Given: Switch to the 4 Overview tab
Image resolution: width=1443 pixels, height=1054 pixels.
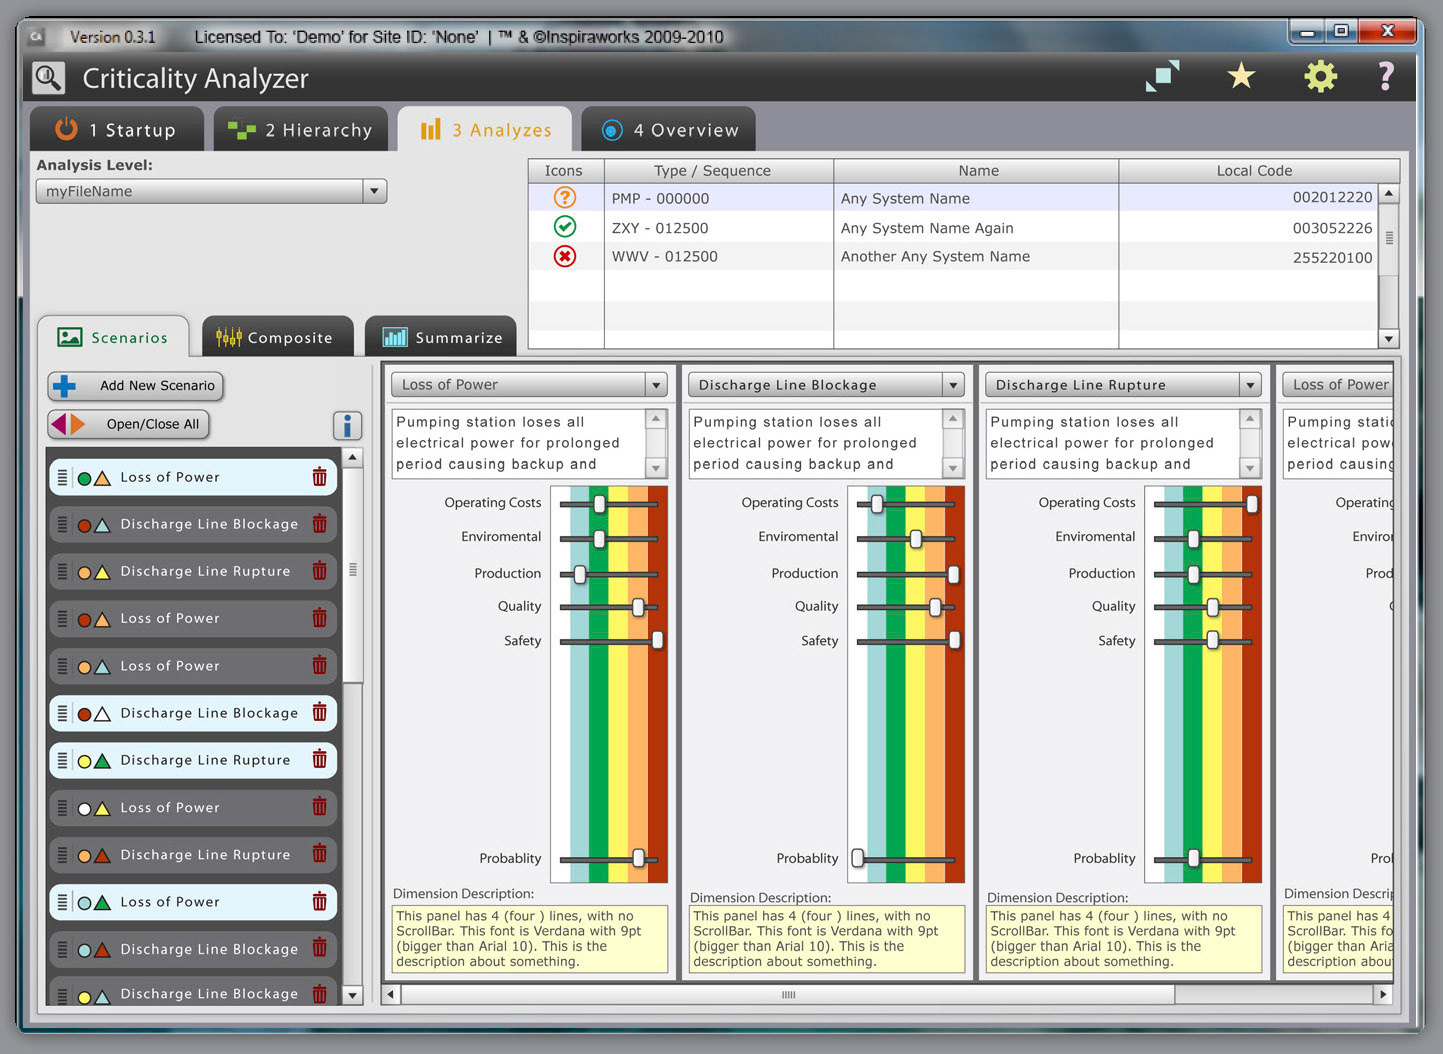Looking at the screenshot, I should coord(669,130).
